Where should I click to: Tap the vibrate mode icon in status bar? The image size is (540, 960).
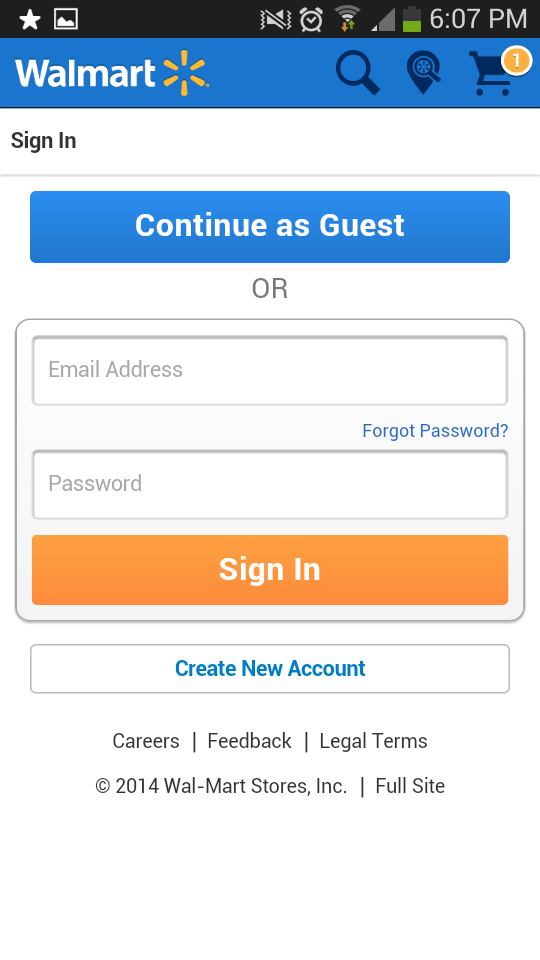tap(276, 20)
